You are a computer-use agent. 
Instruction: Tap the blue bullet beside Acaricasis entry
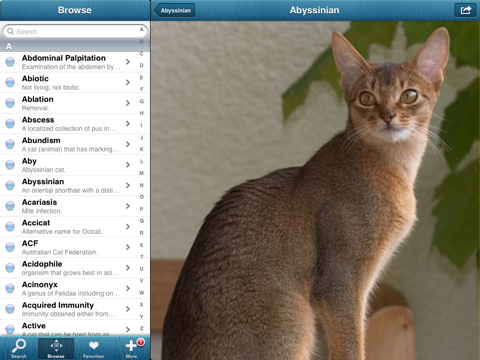[x=10, y=206]
